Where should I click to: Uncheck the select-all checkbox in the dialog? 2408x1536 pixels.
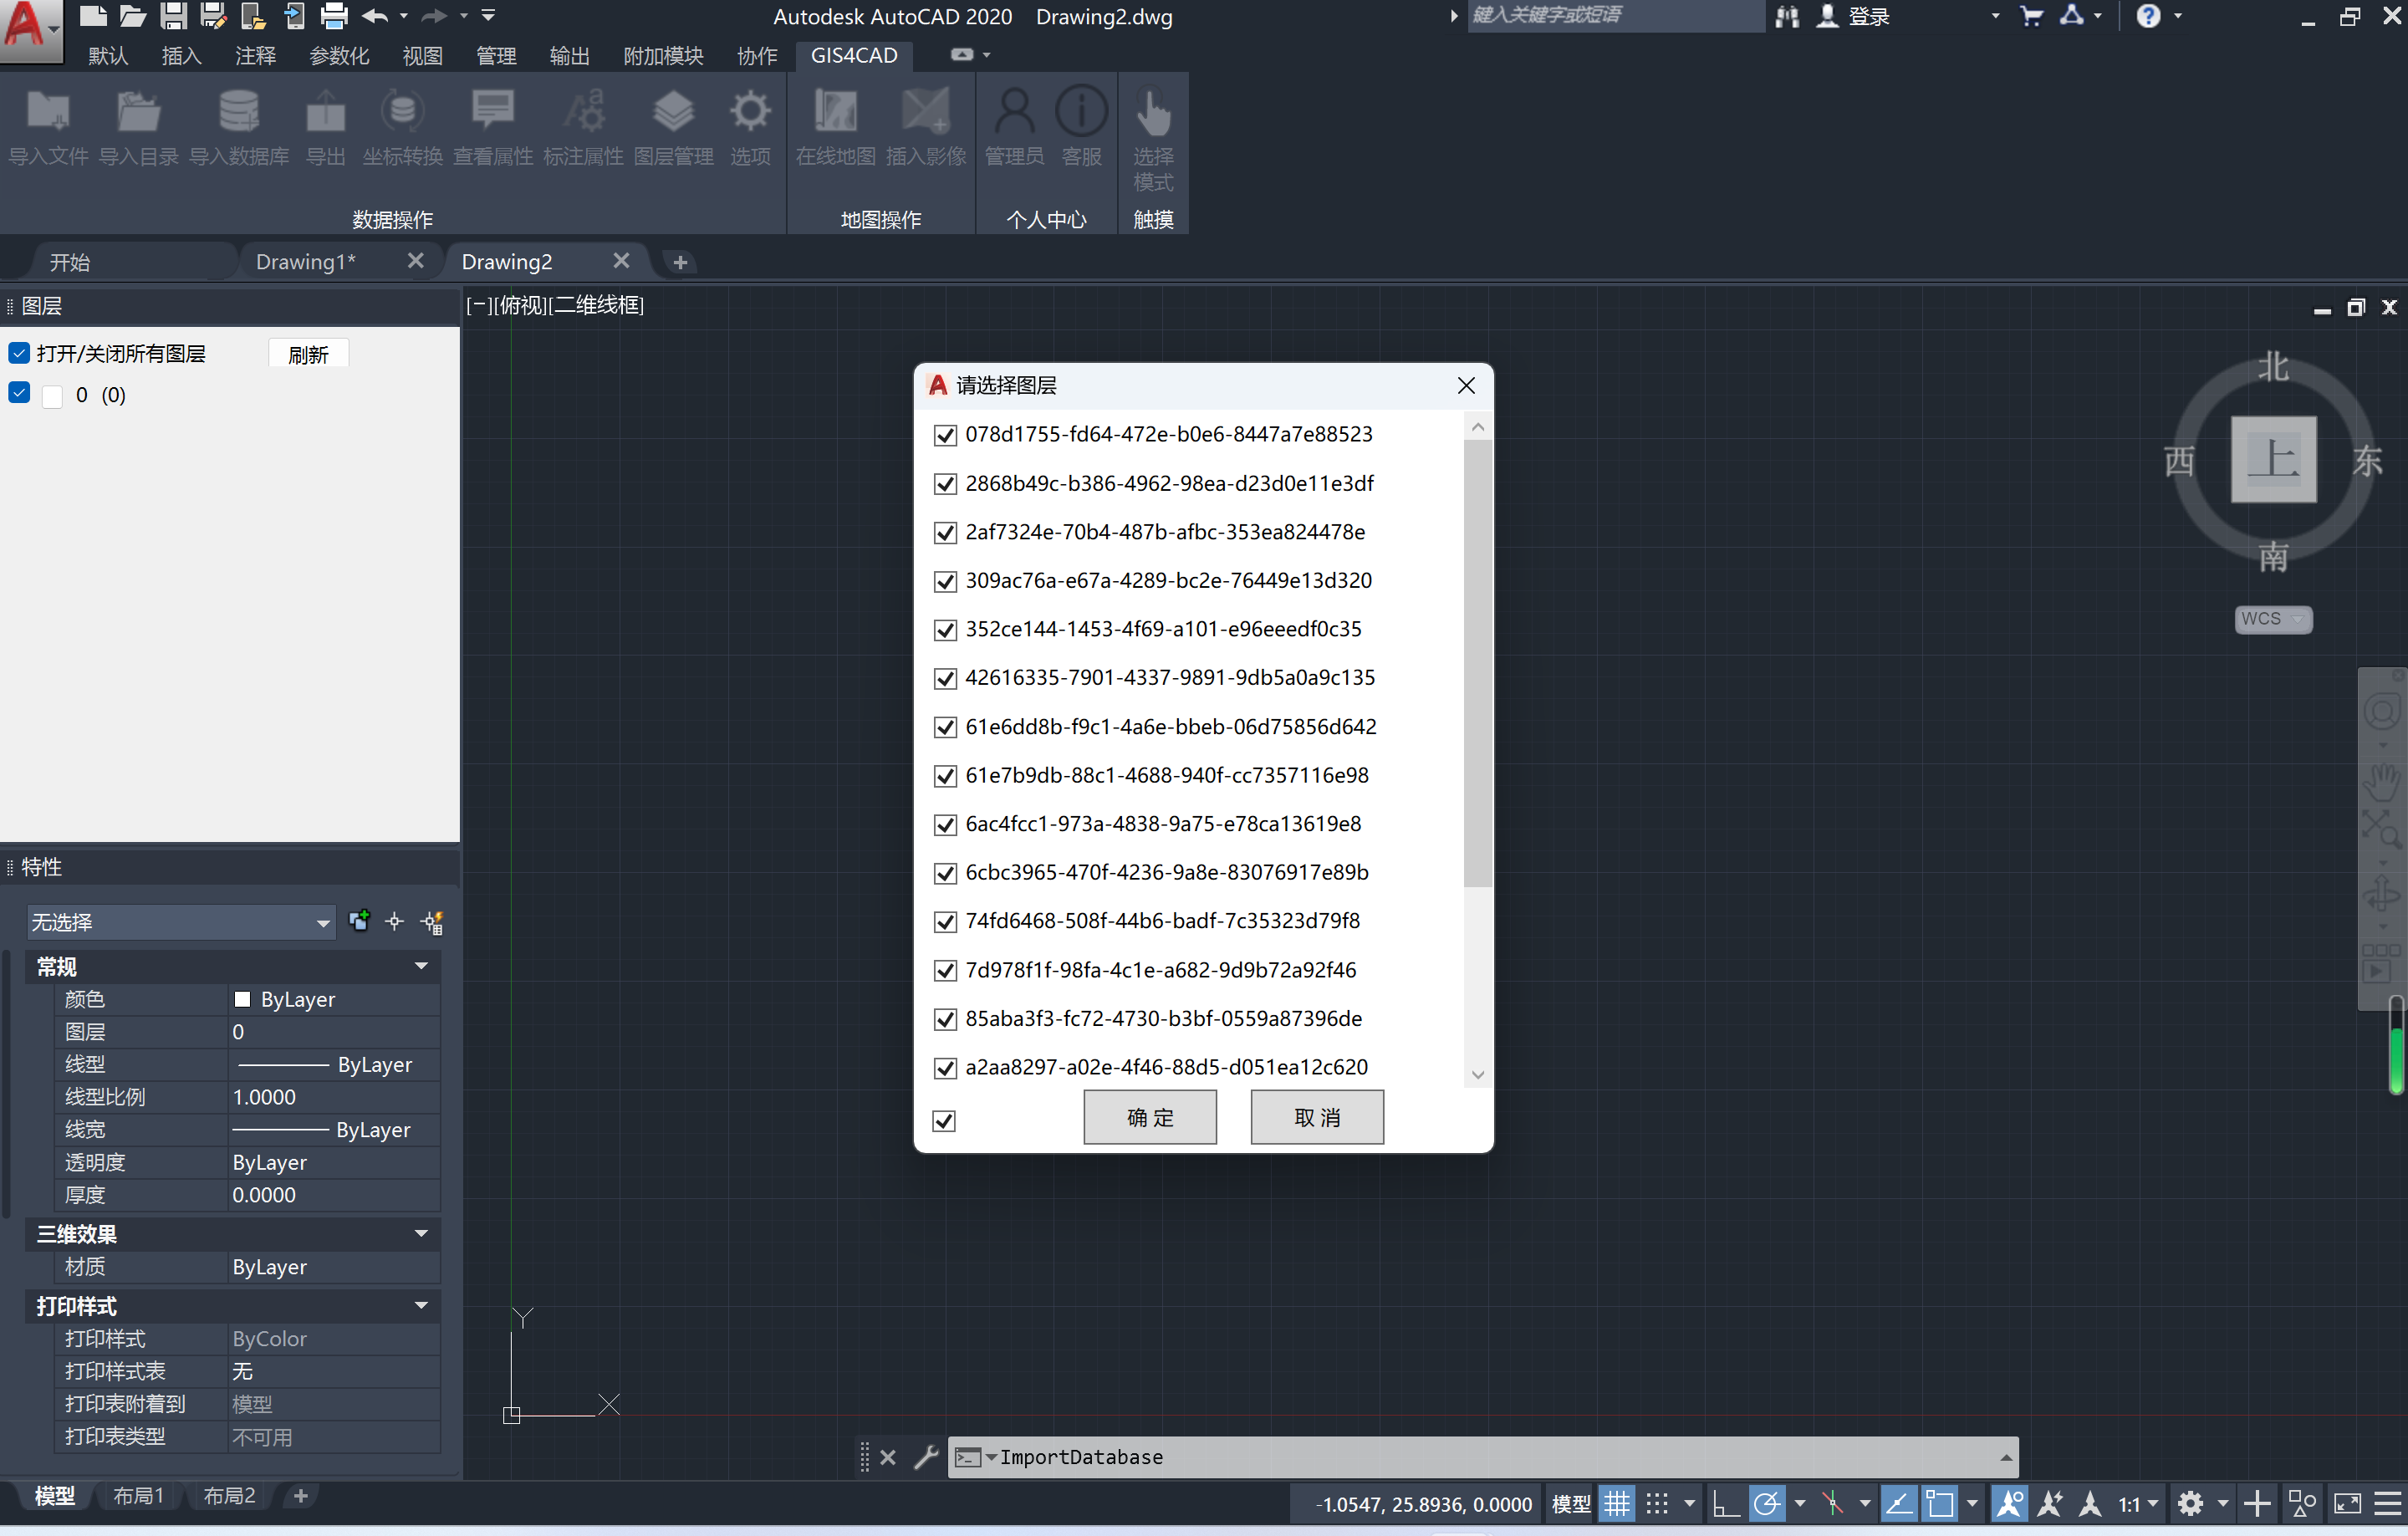point(943,1121)
